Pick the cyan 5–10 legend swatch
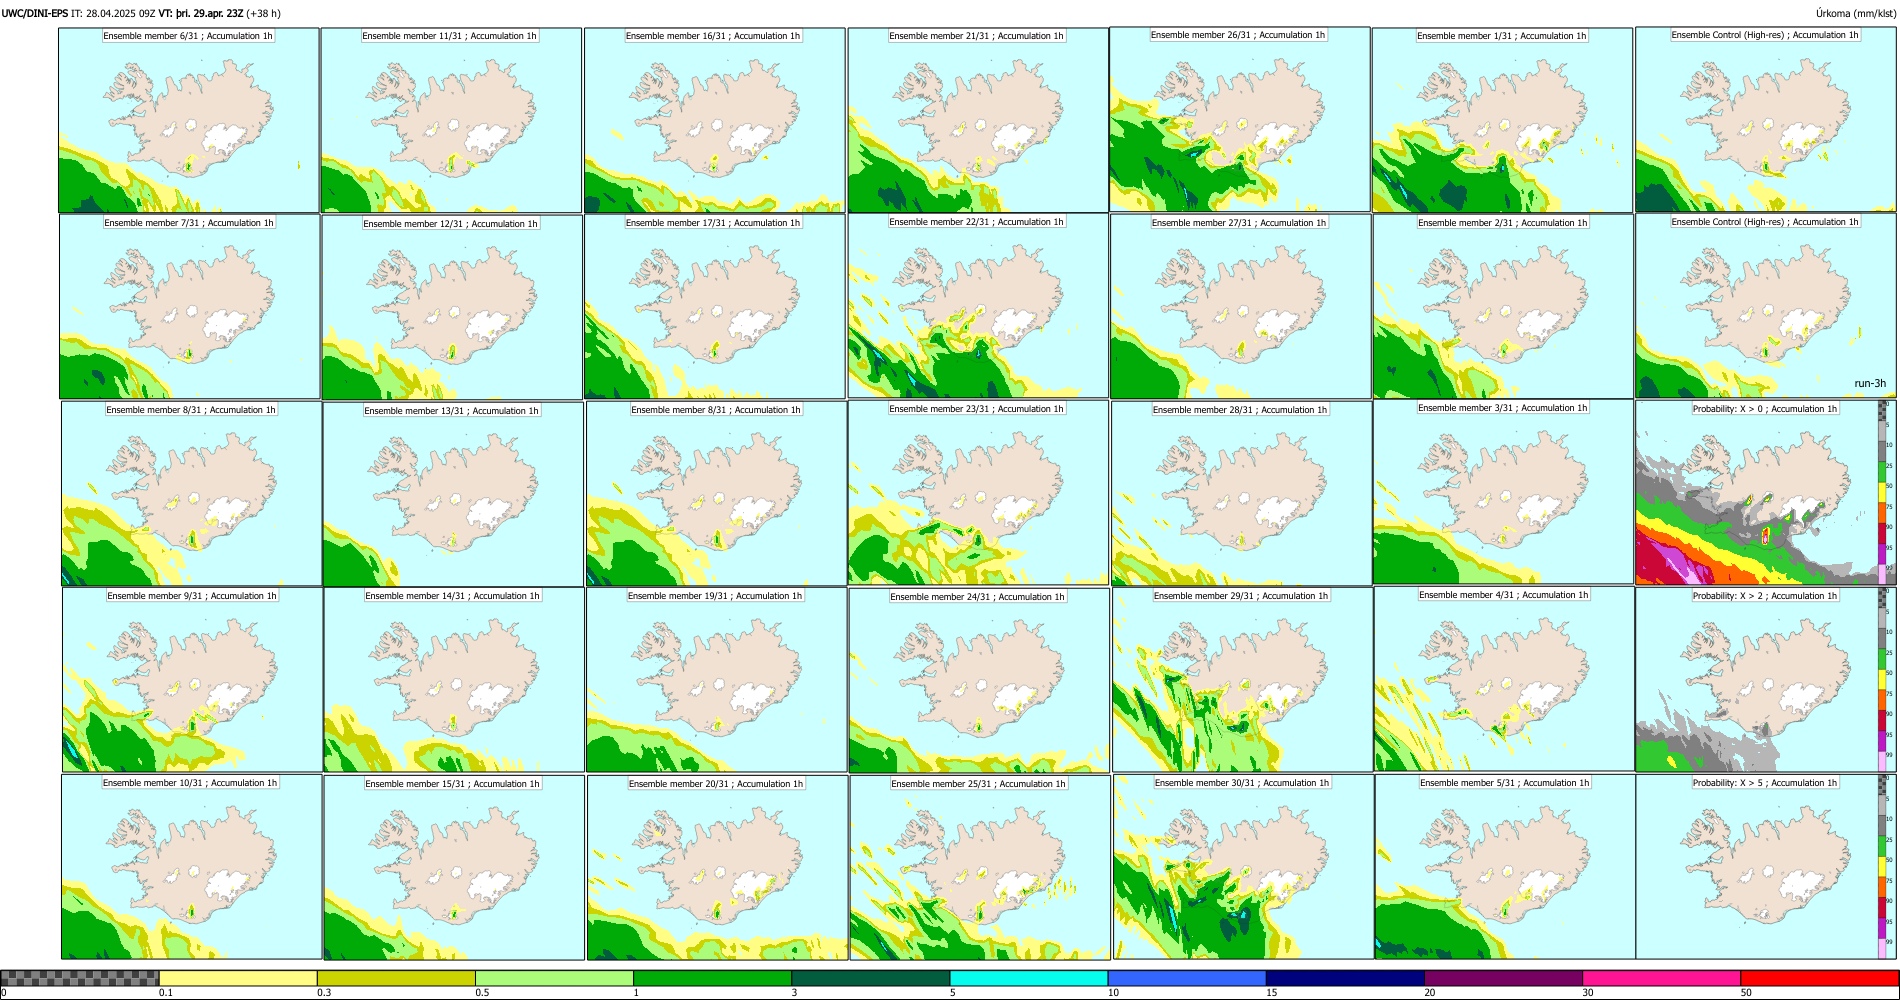 pos(1029,978)
